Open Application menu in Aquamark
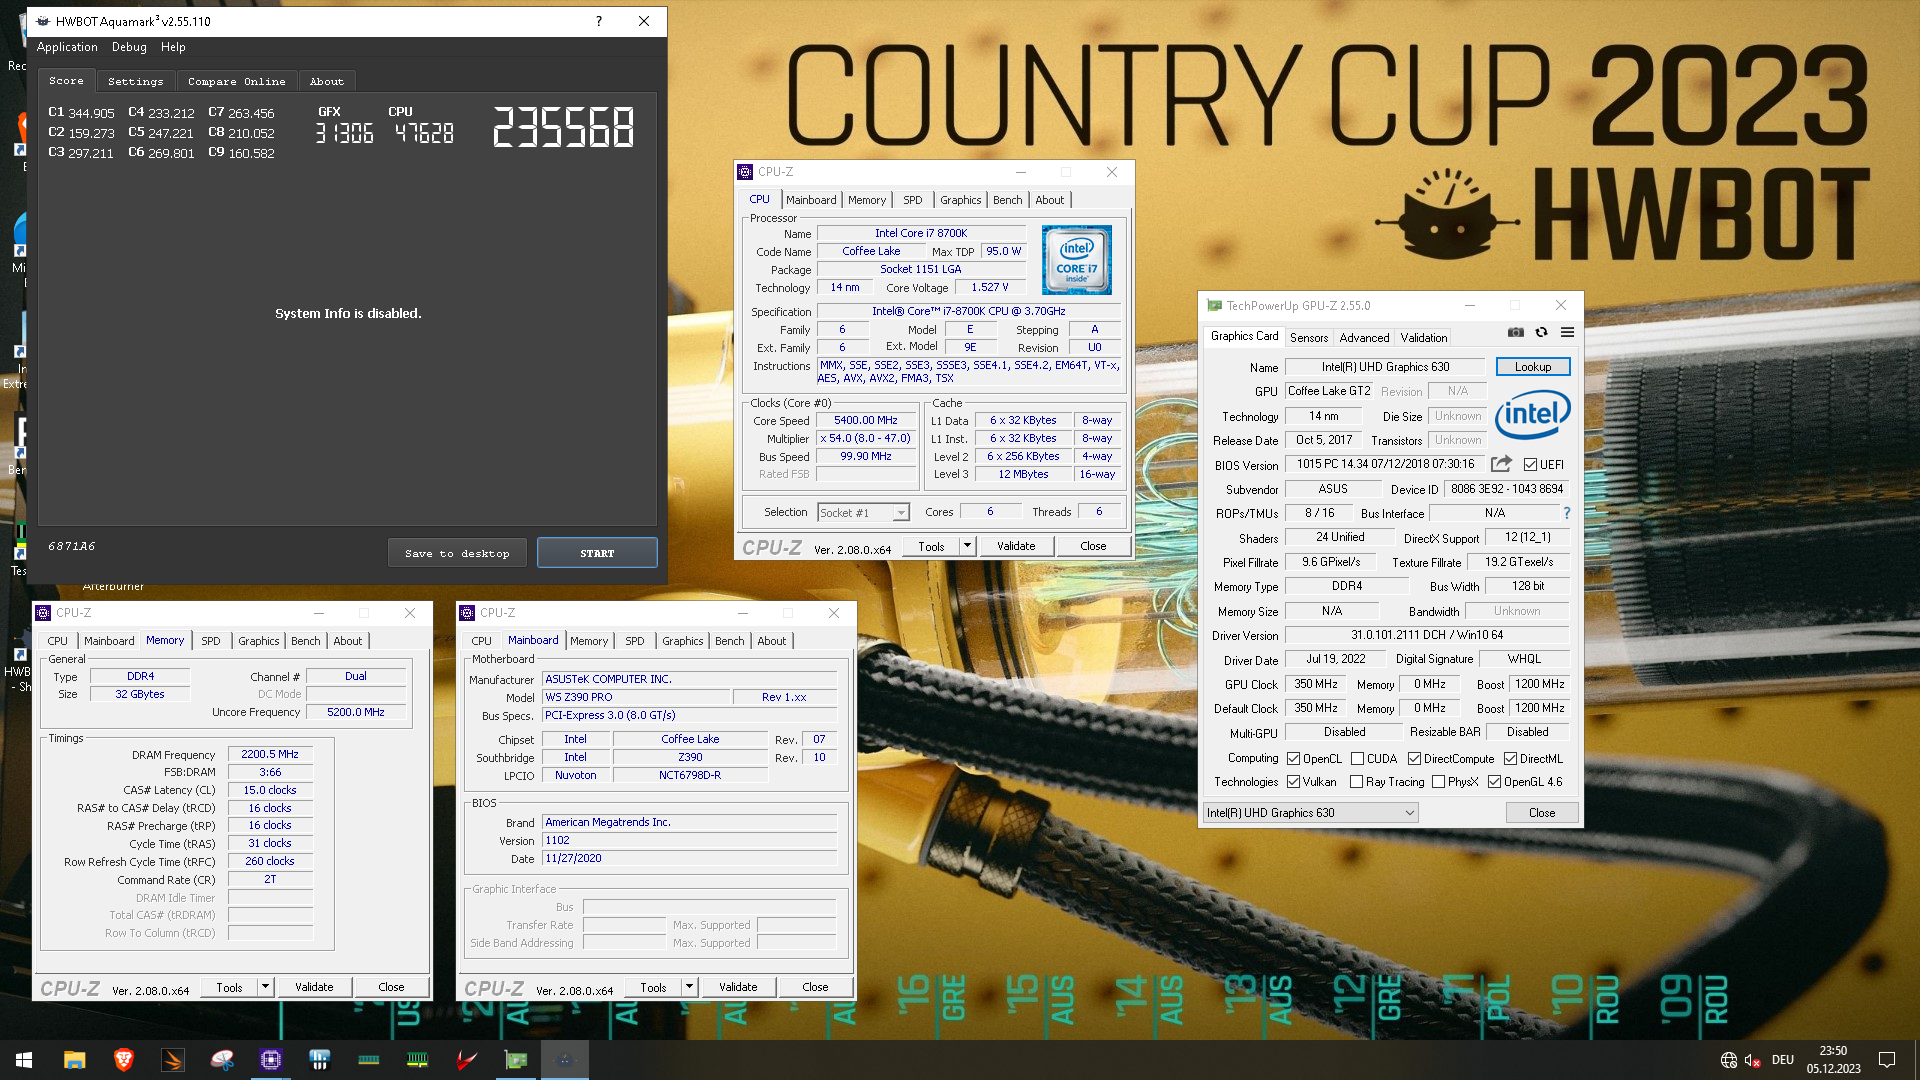 67,47
